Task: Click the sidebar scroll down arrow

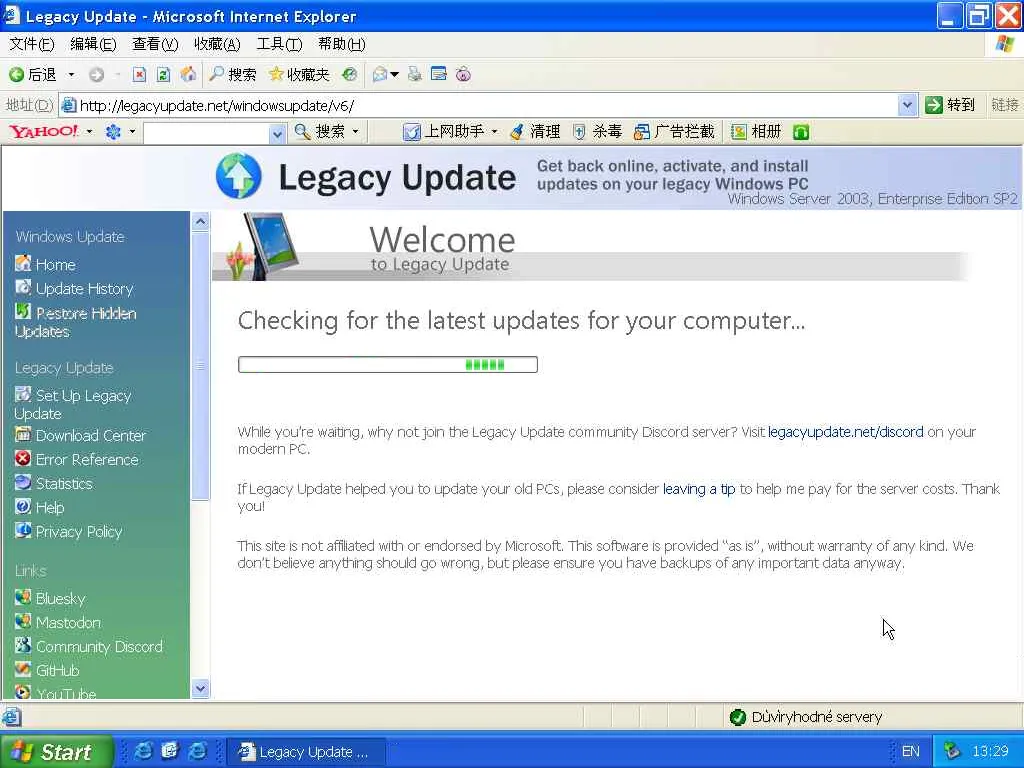Action: 200,688
